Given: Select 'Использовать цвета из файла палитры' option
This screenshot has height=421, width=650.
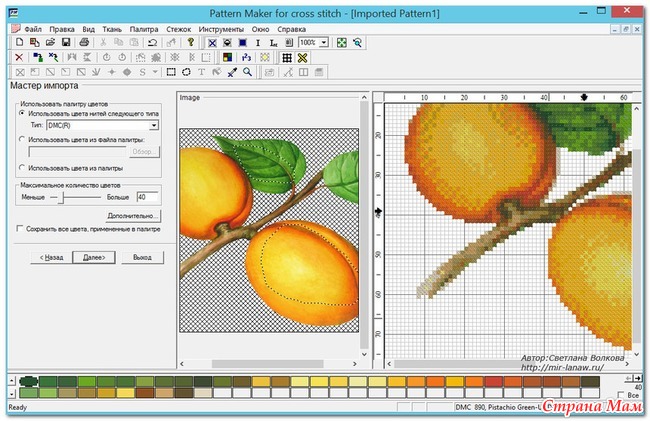Looking at the screenshot, I should (x=23, y=140).
